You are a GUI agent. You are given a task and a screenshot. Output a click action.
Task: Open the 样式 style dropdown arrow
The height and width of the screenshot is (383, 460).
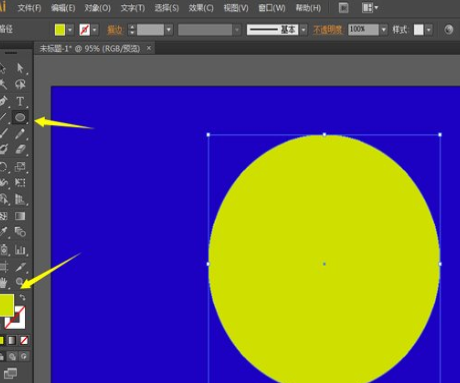[x=429, y=30]
